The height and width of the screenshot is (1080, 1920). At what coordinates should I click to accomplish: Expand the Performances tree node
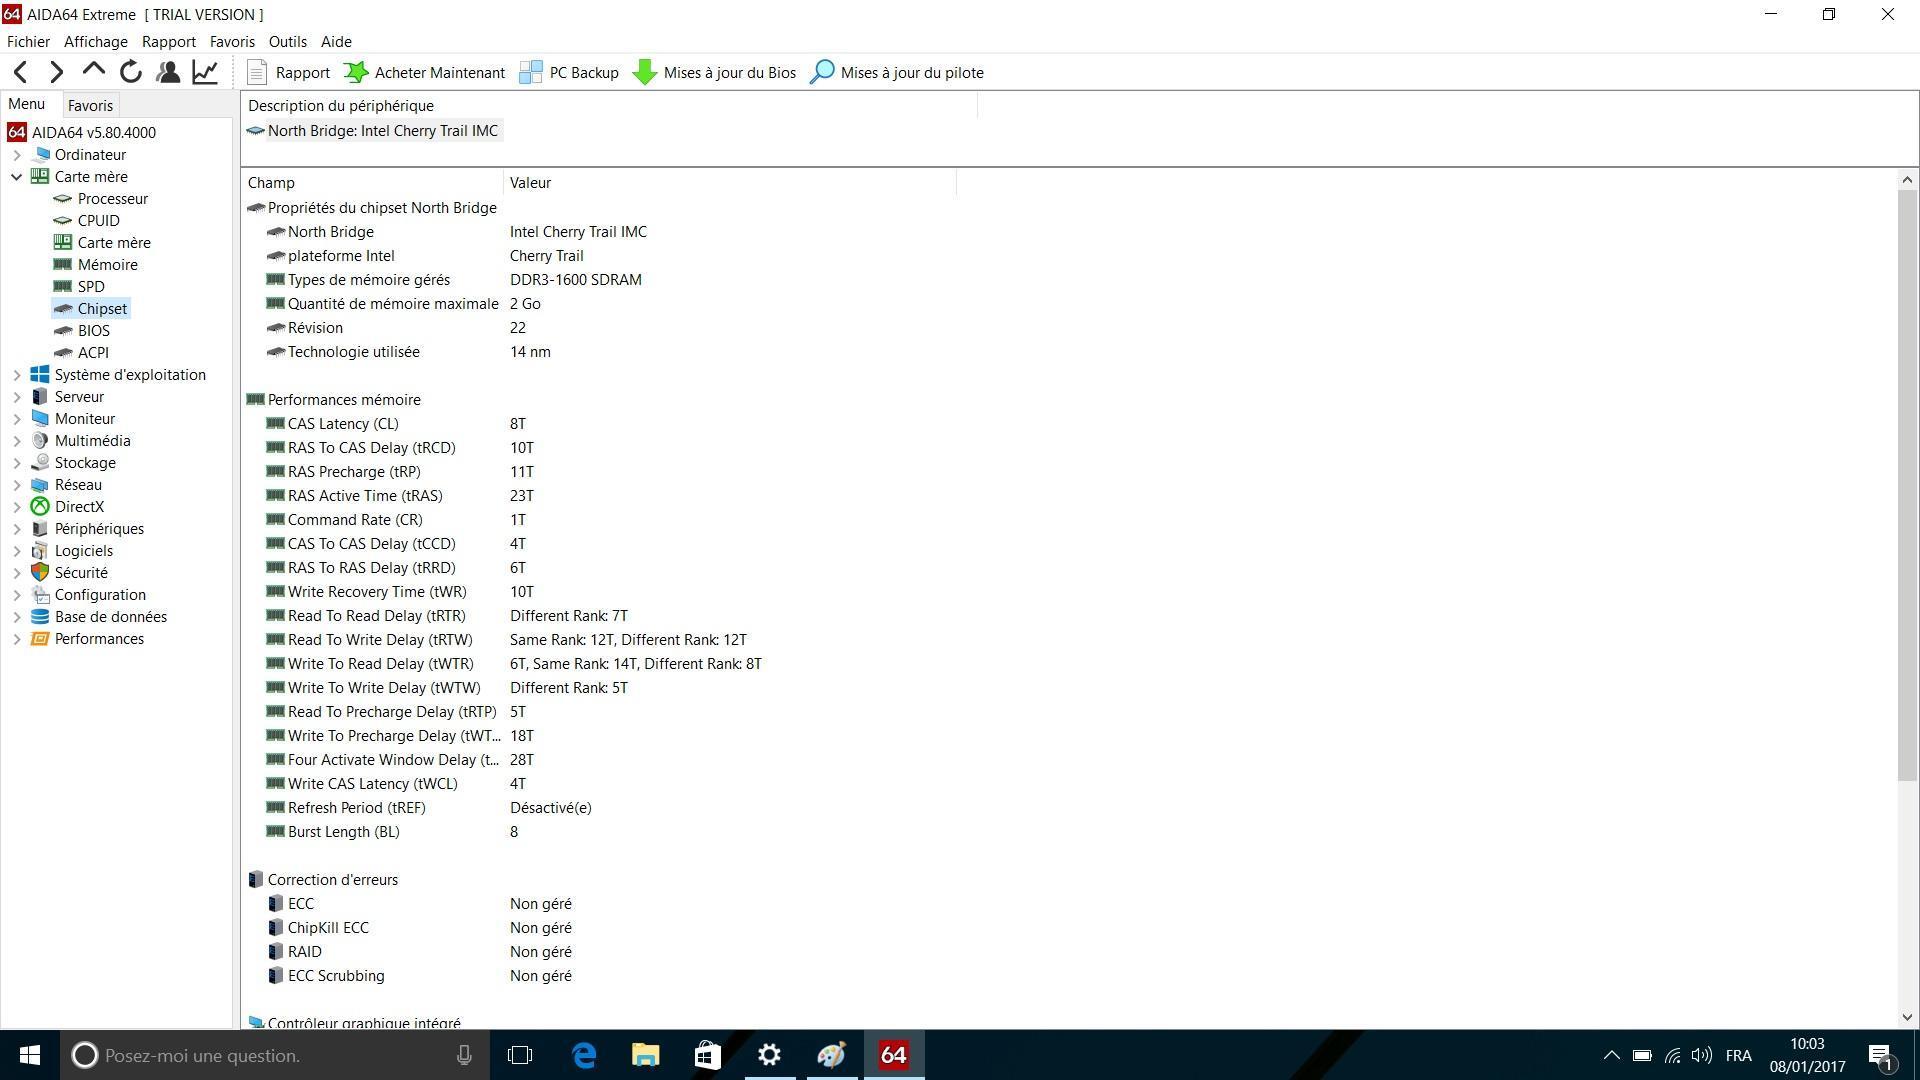coord(17,639)
